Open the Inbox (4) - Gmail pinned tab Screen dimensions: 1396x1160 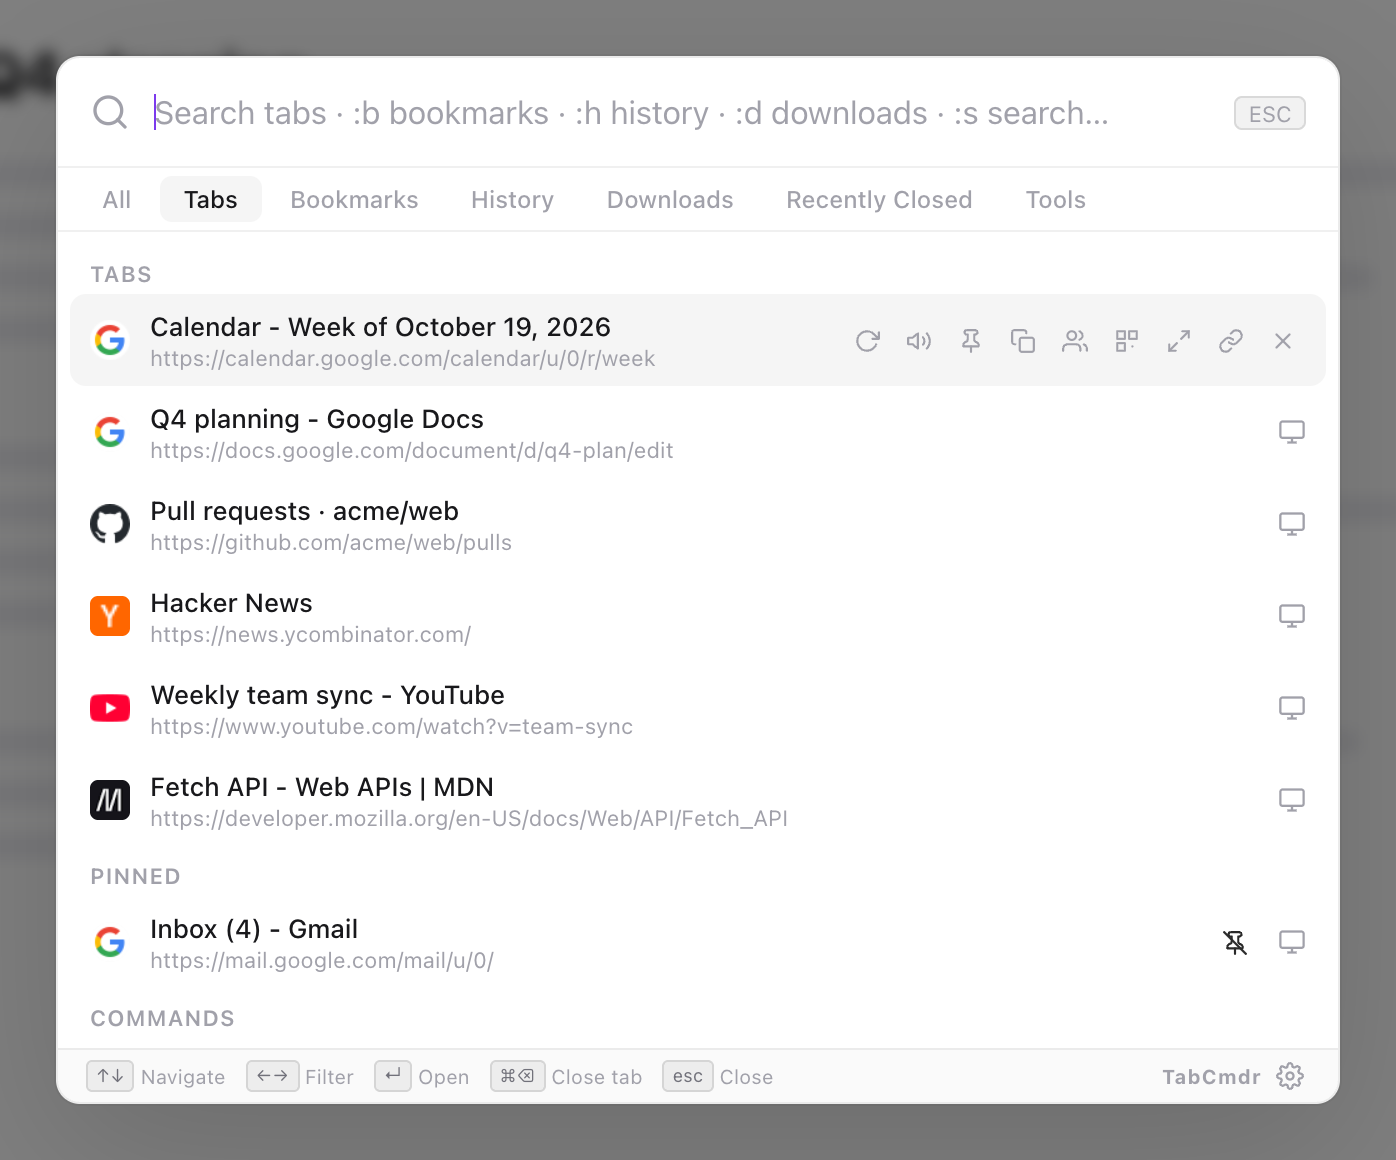pos(698,942)
